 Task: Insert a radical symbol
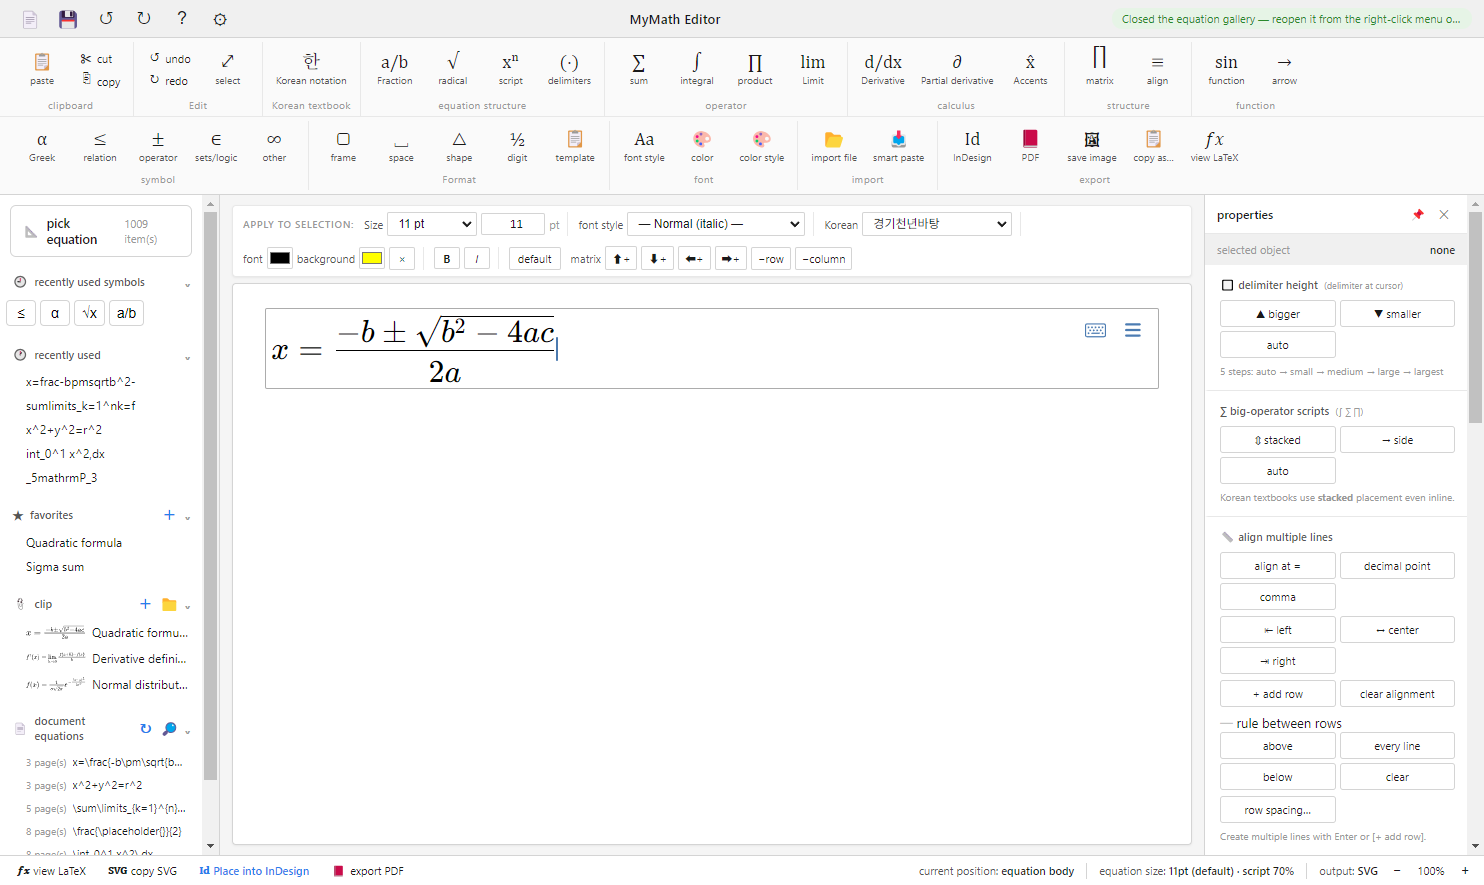tap(453, 68)
